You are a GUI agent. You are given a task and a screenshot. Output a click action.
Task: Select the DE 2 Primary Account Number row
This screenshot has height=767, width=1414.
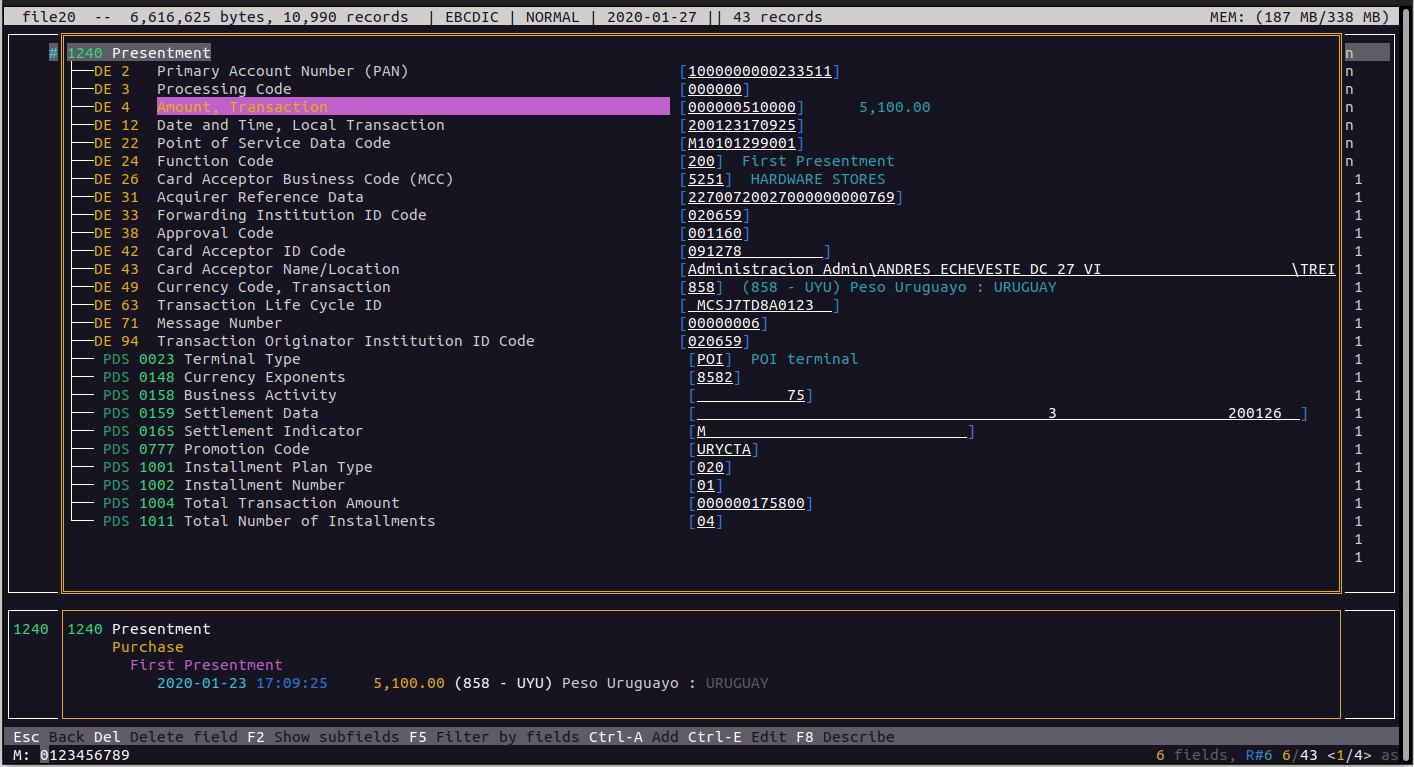(282, 71)
